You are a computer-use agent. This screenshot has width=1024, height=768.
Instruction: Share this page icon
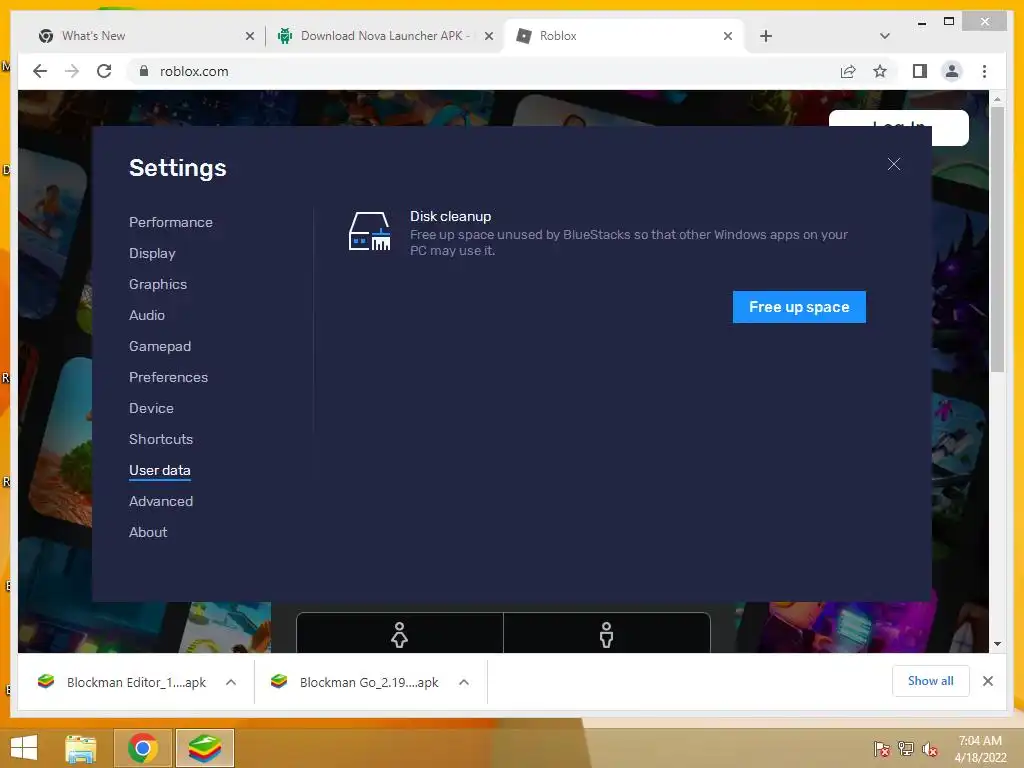848,71
